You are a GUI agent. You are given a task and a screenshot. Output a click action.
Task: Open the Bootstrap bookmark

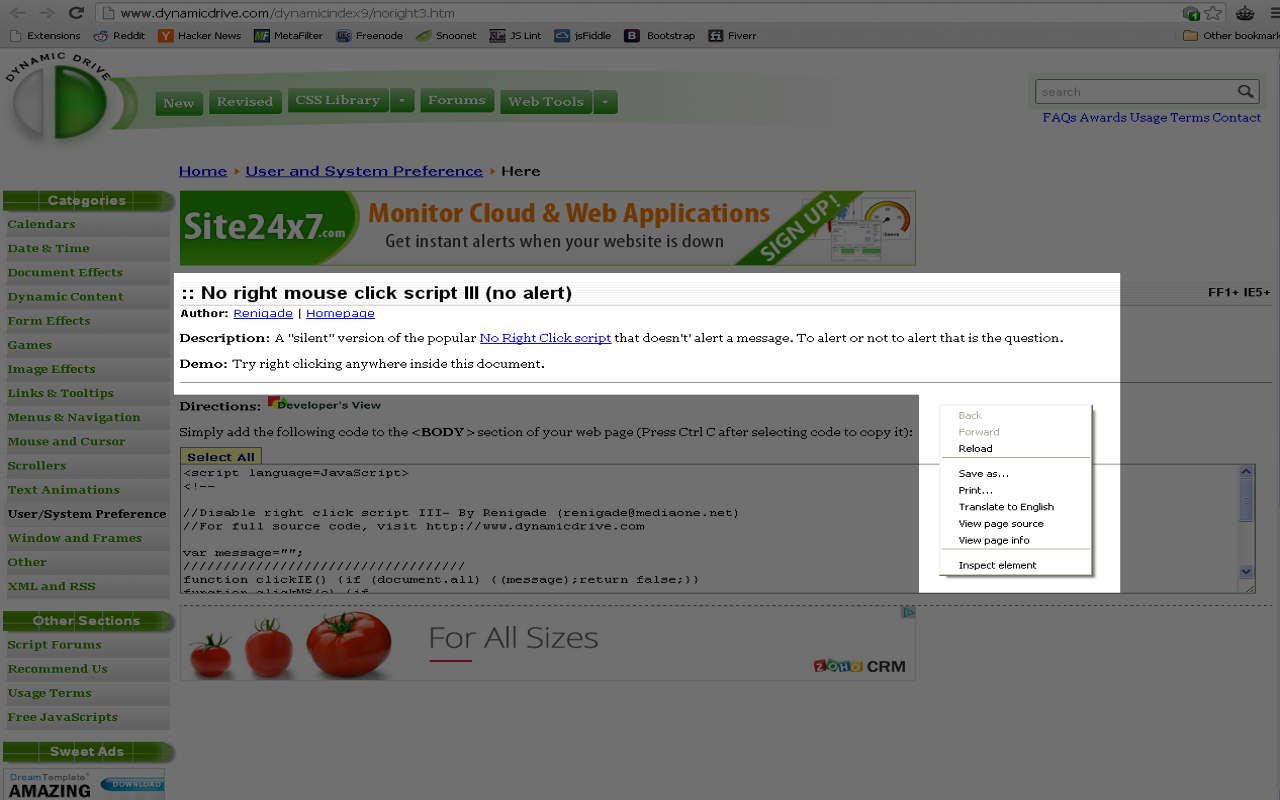660,36
